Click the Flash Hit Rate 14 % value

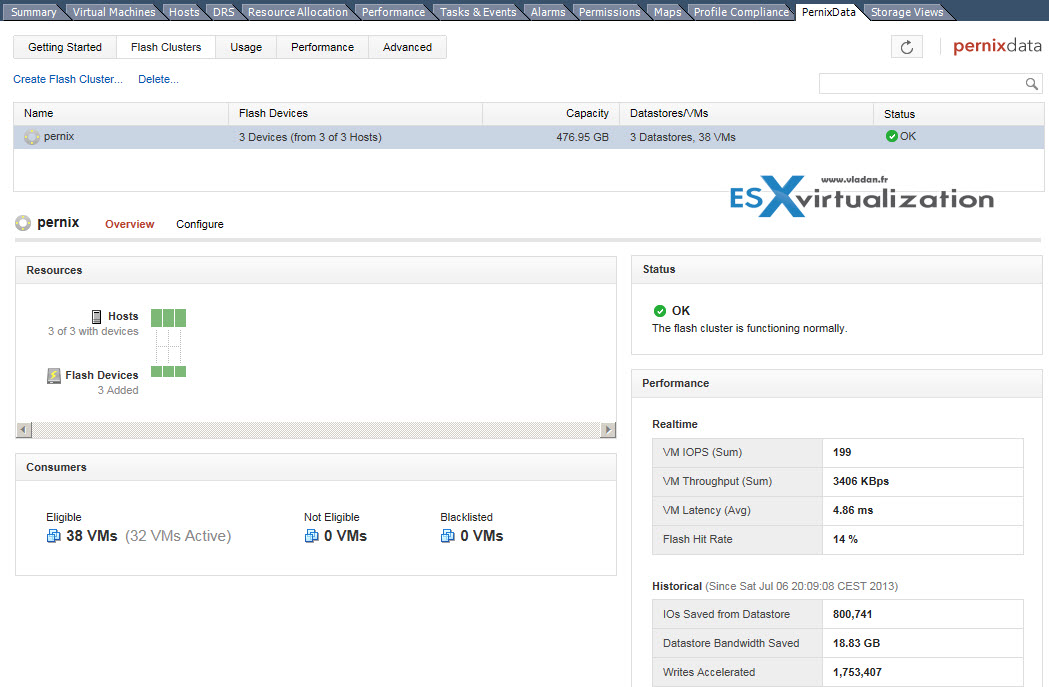pos(845,539)
